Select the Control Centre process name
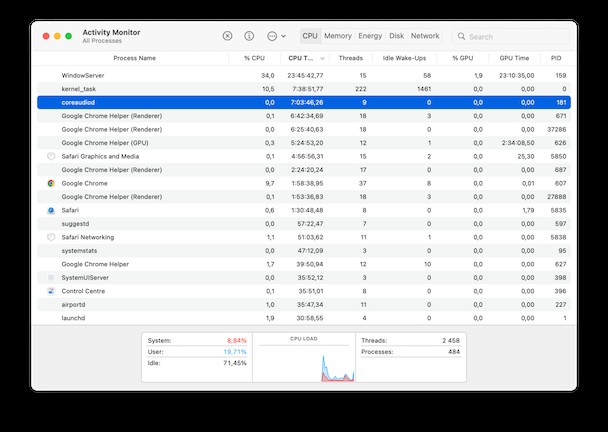This screenshot has width=608, height=432. tap(83, 291)
